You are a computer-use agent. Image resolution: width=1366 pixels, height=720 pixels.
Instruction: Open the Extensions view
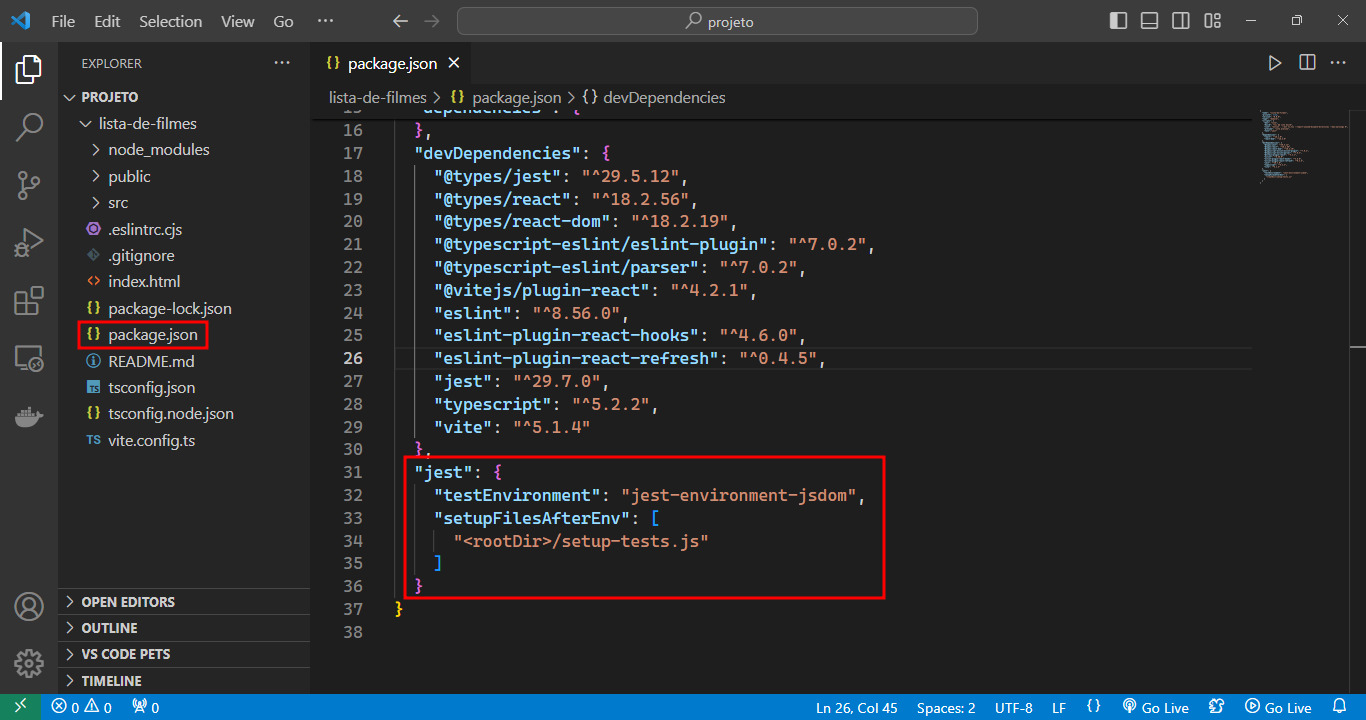[29, 301]
